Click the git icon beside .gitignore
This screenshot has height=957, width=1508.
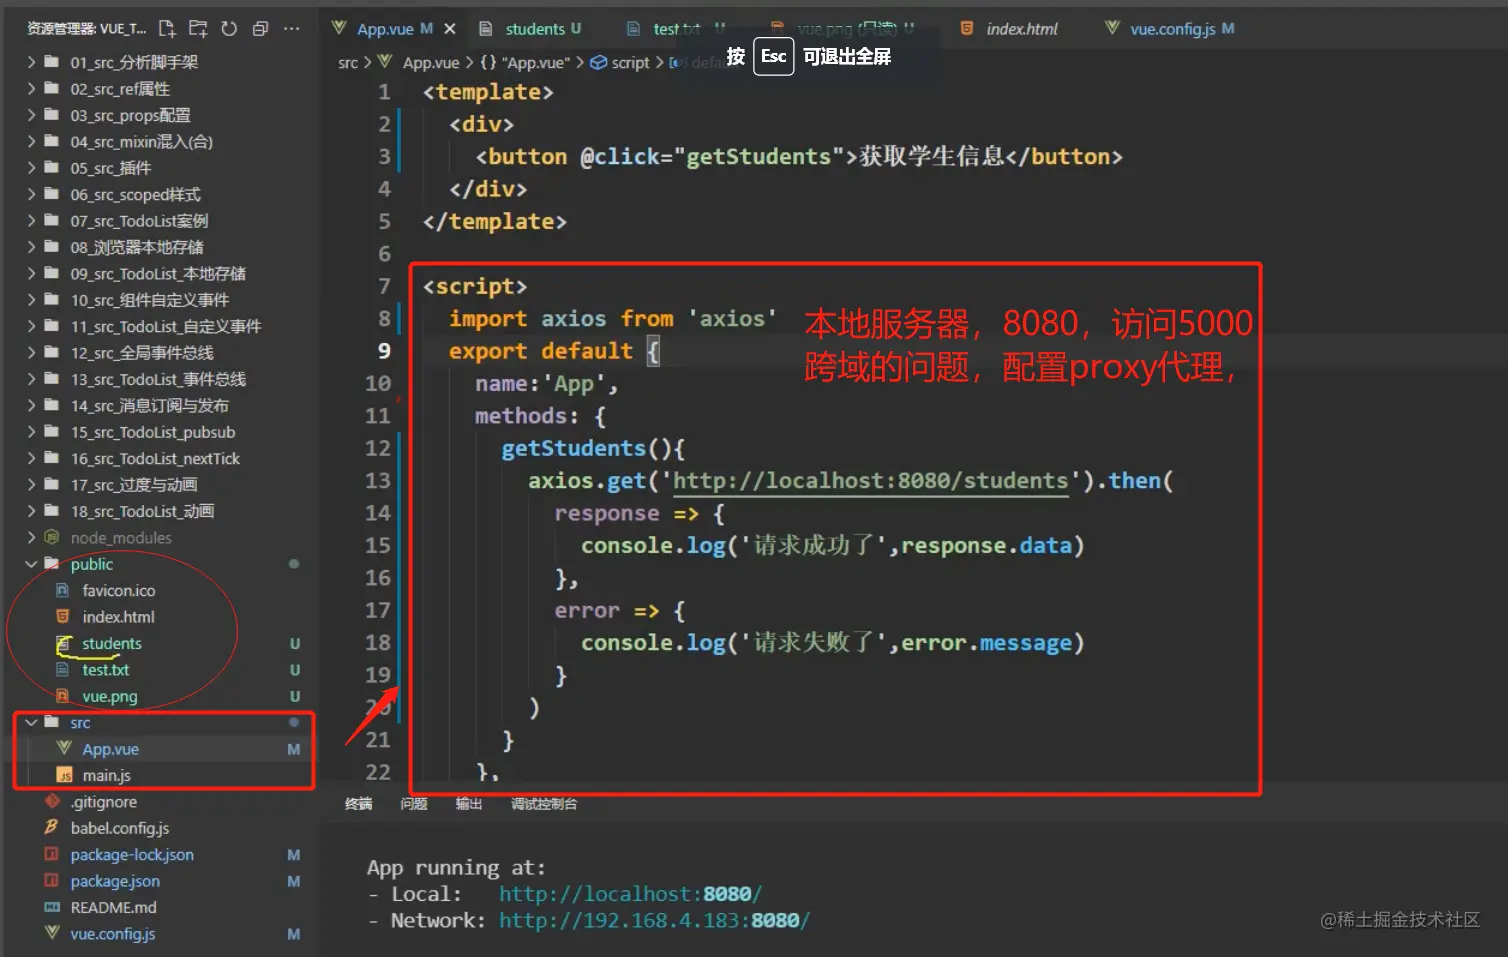(52, 802)
